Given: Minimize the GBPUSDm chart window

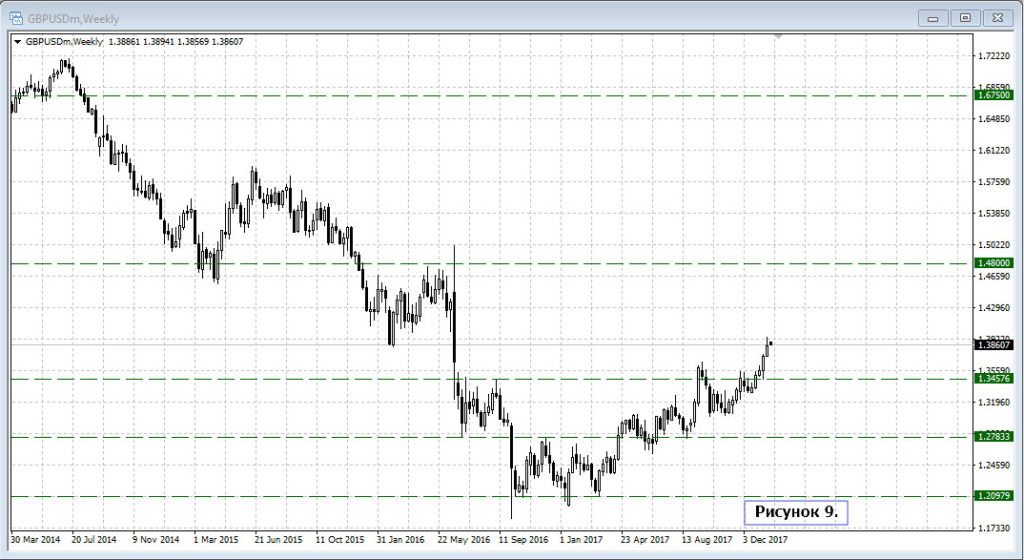Looking at the screenshot, I should 934,17.
